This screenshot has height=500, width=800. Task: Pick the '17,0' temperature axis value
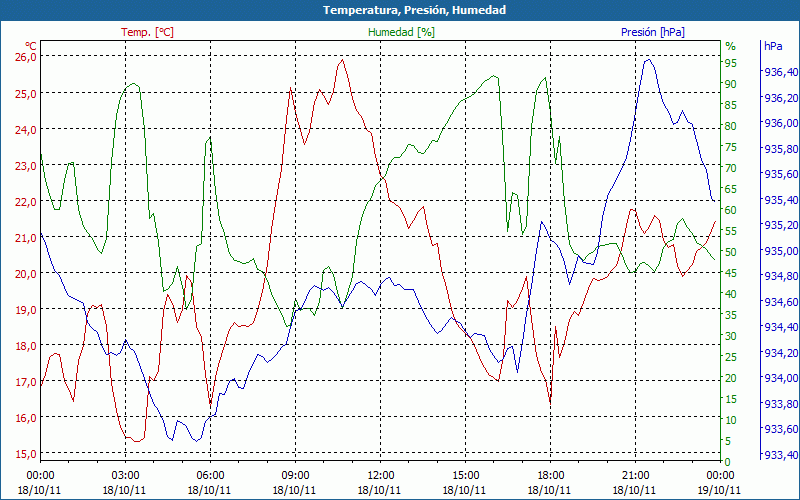click(27, 382)
